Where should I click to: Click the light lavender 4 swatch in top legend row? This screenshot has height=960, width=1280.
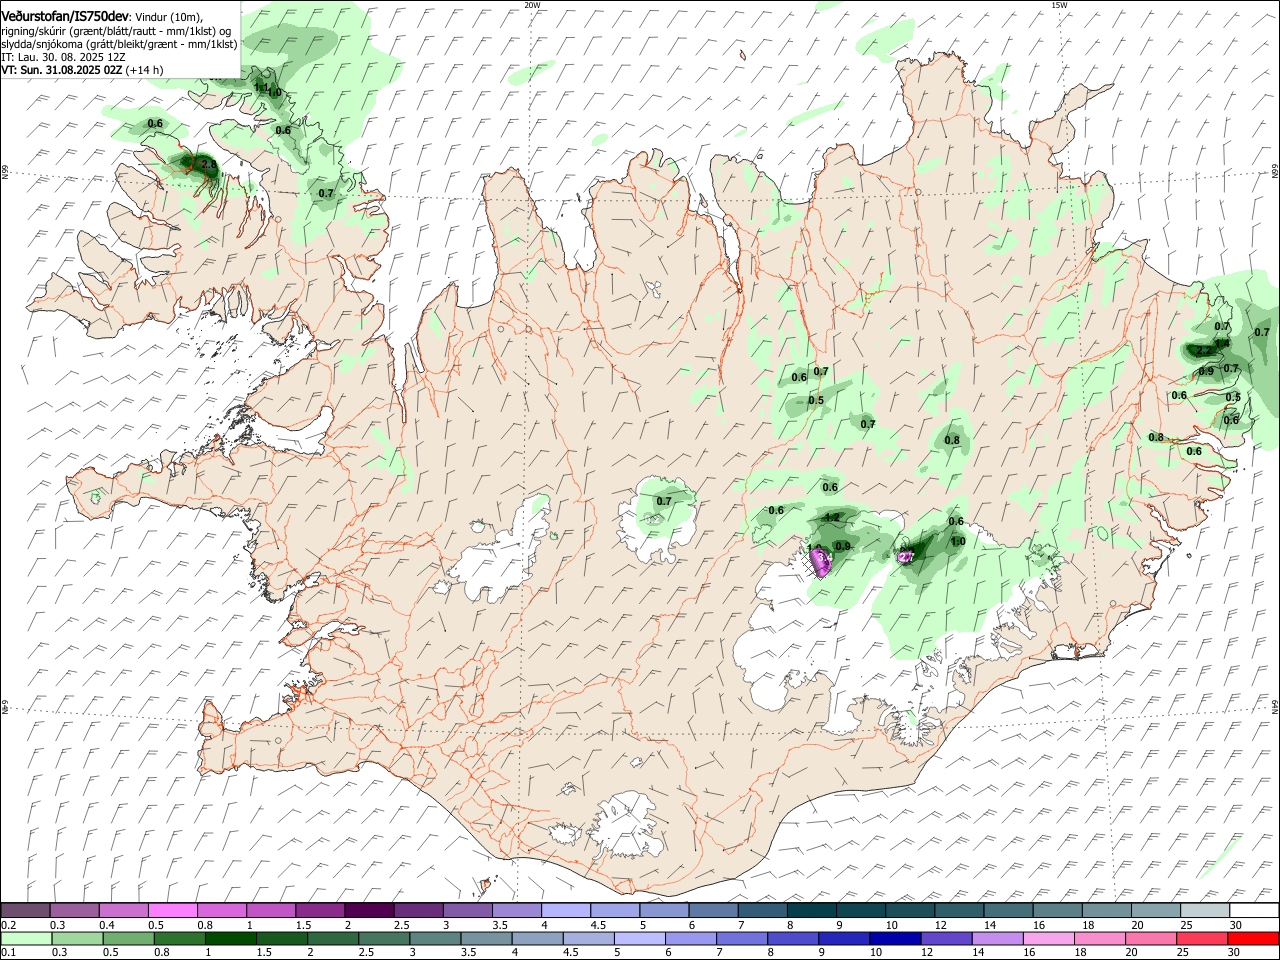tap(566, 911)
